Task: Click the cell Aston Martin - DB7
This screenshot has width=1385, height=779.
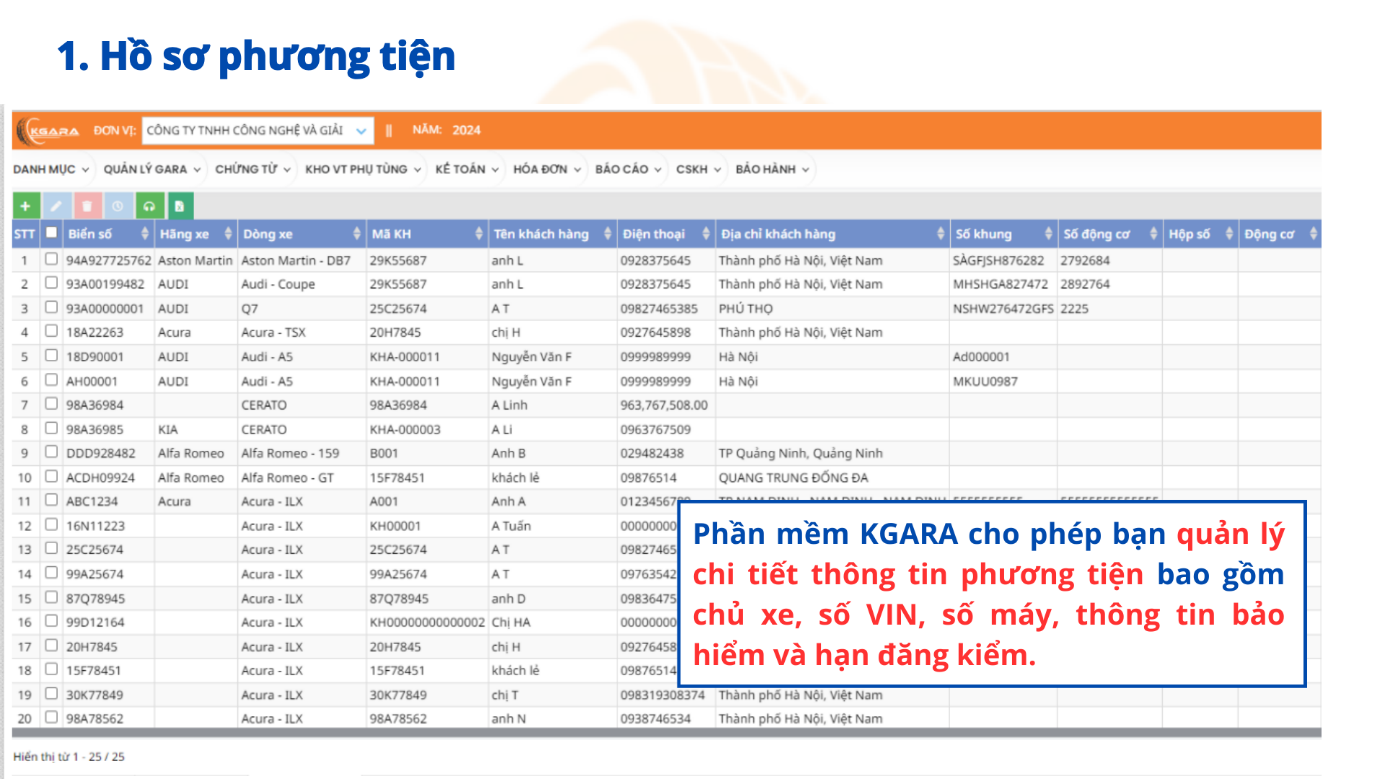Action: 296,260
